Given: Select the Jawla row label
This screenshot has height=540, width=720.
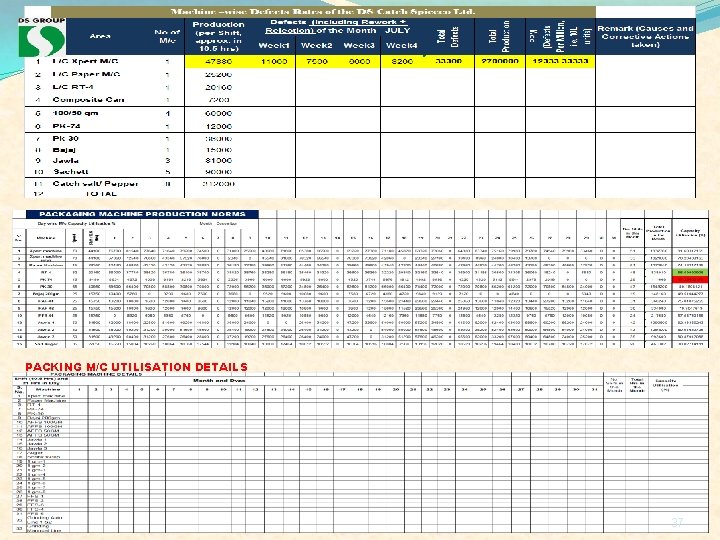Looking at the screenshot, I should [x=66, y=160].
